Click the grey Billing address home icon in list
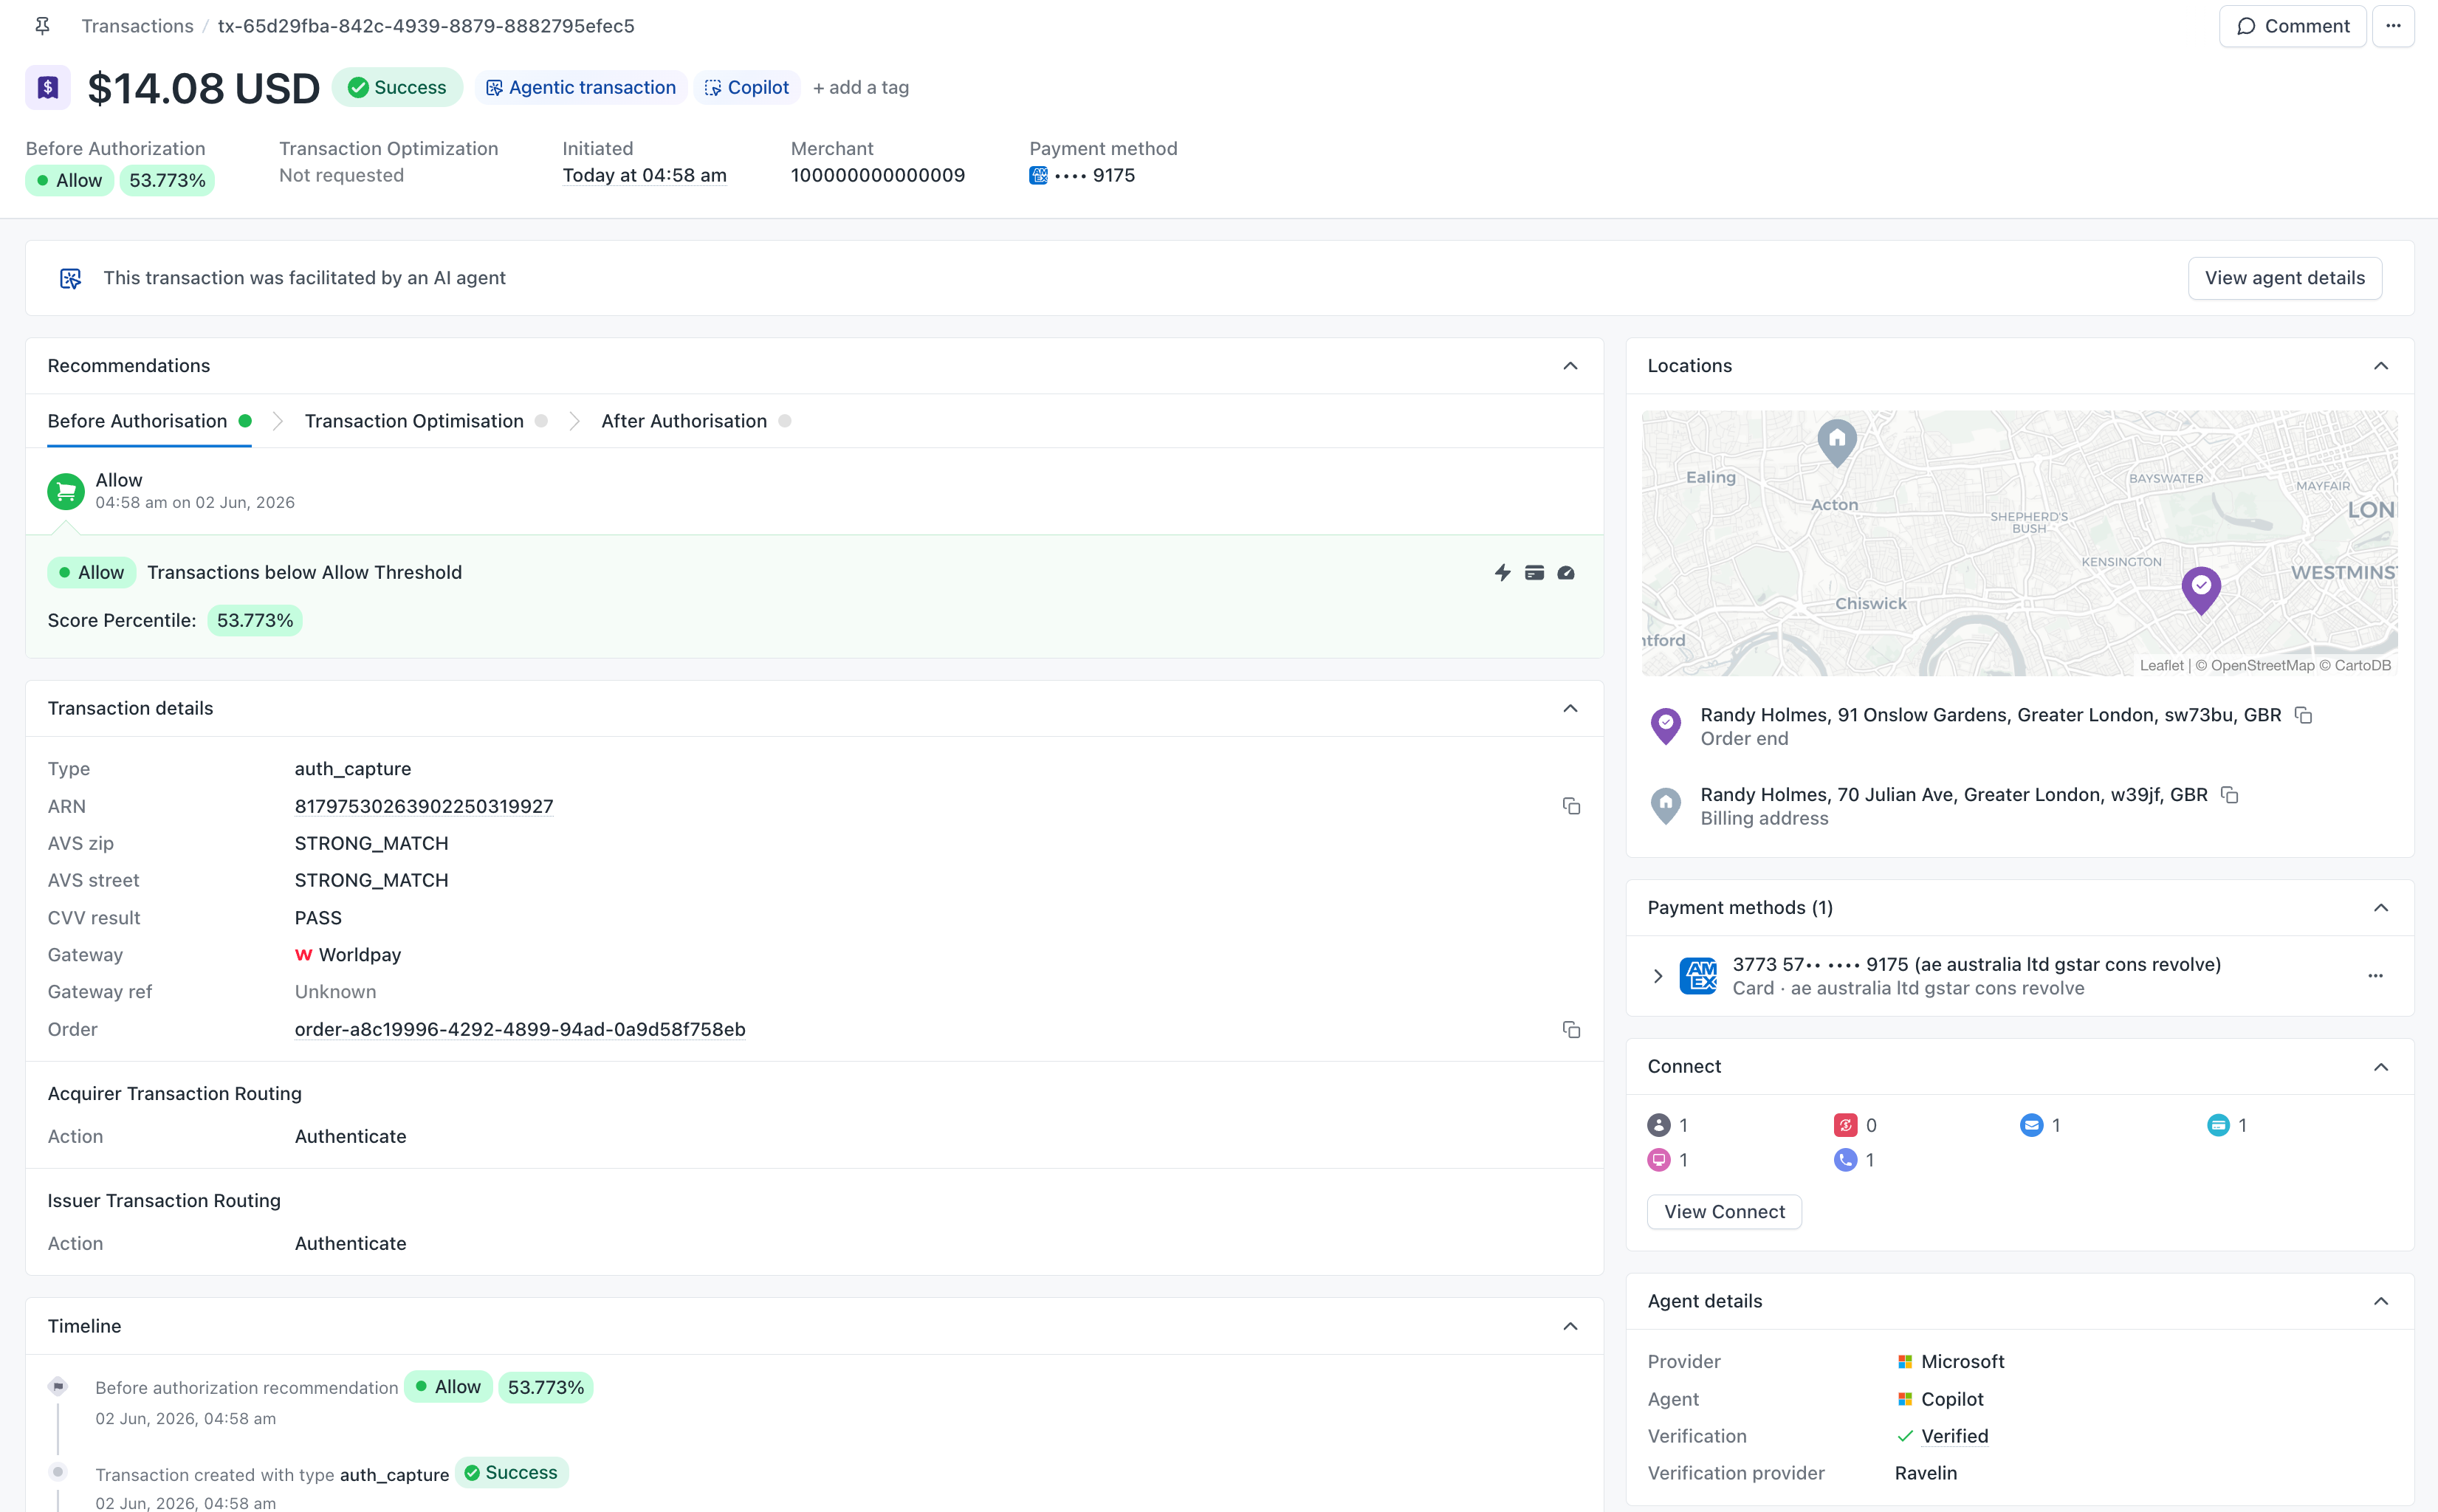The height and width of the screenshot is (1512, 2438). [1666, 806]
